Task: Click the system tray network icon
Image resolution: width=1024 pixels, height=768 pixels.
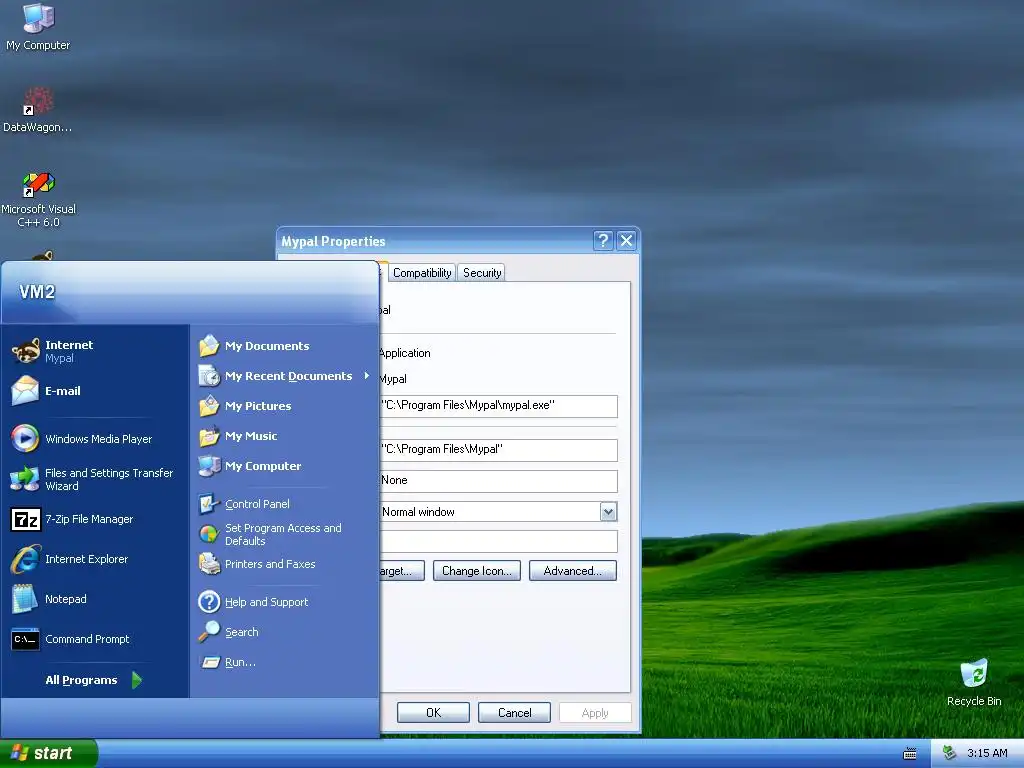Action: click(x=950, y=753)
